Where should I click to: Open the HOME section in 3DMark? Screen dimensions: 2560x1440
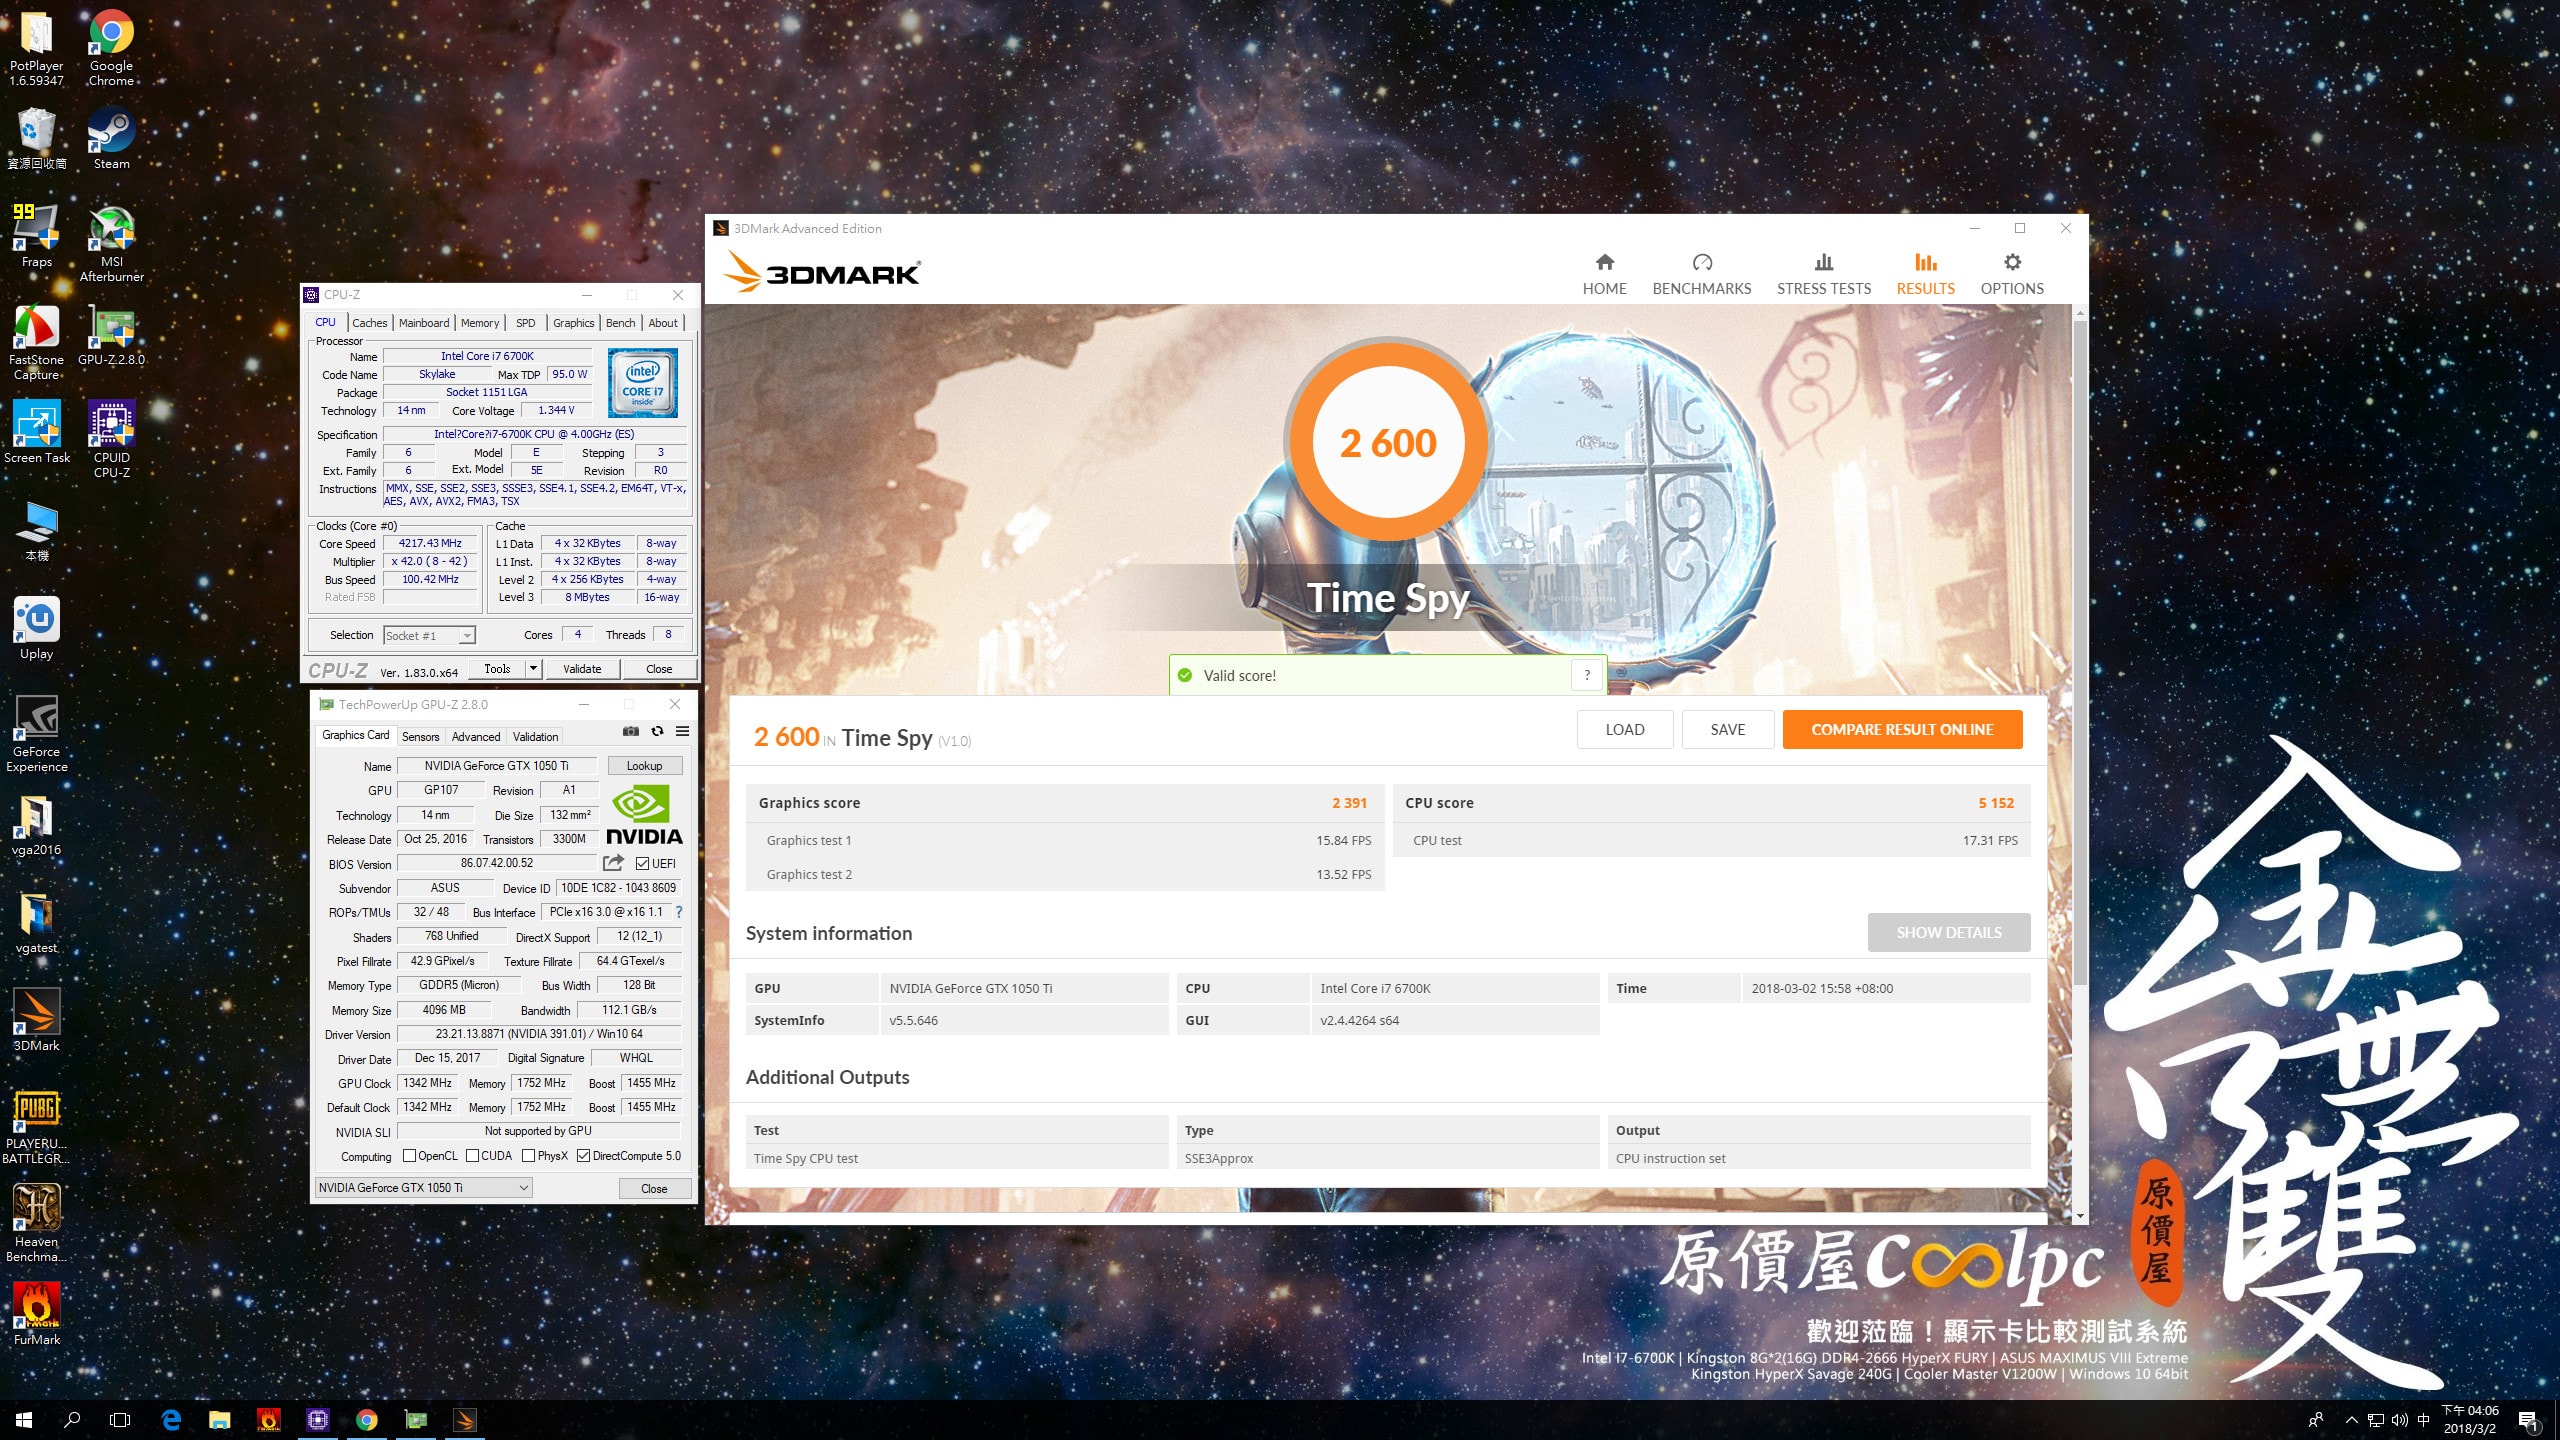coord(1604,274)
